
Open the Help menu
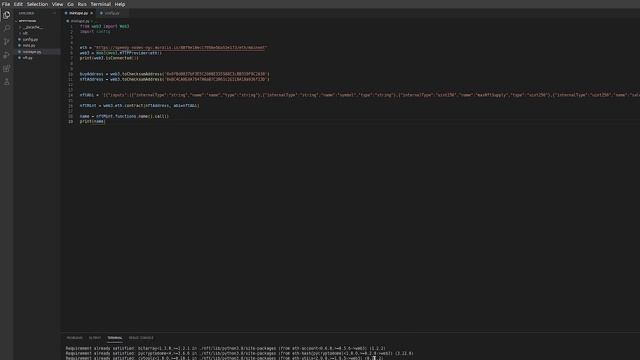[x=120, y=4]
